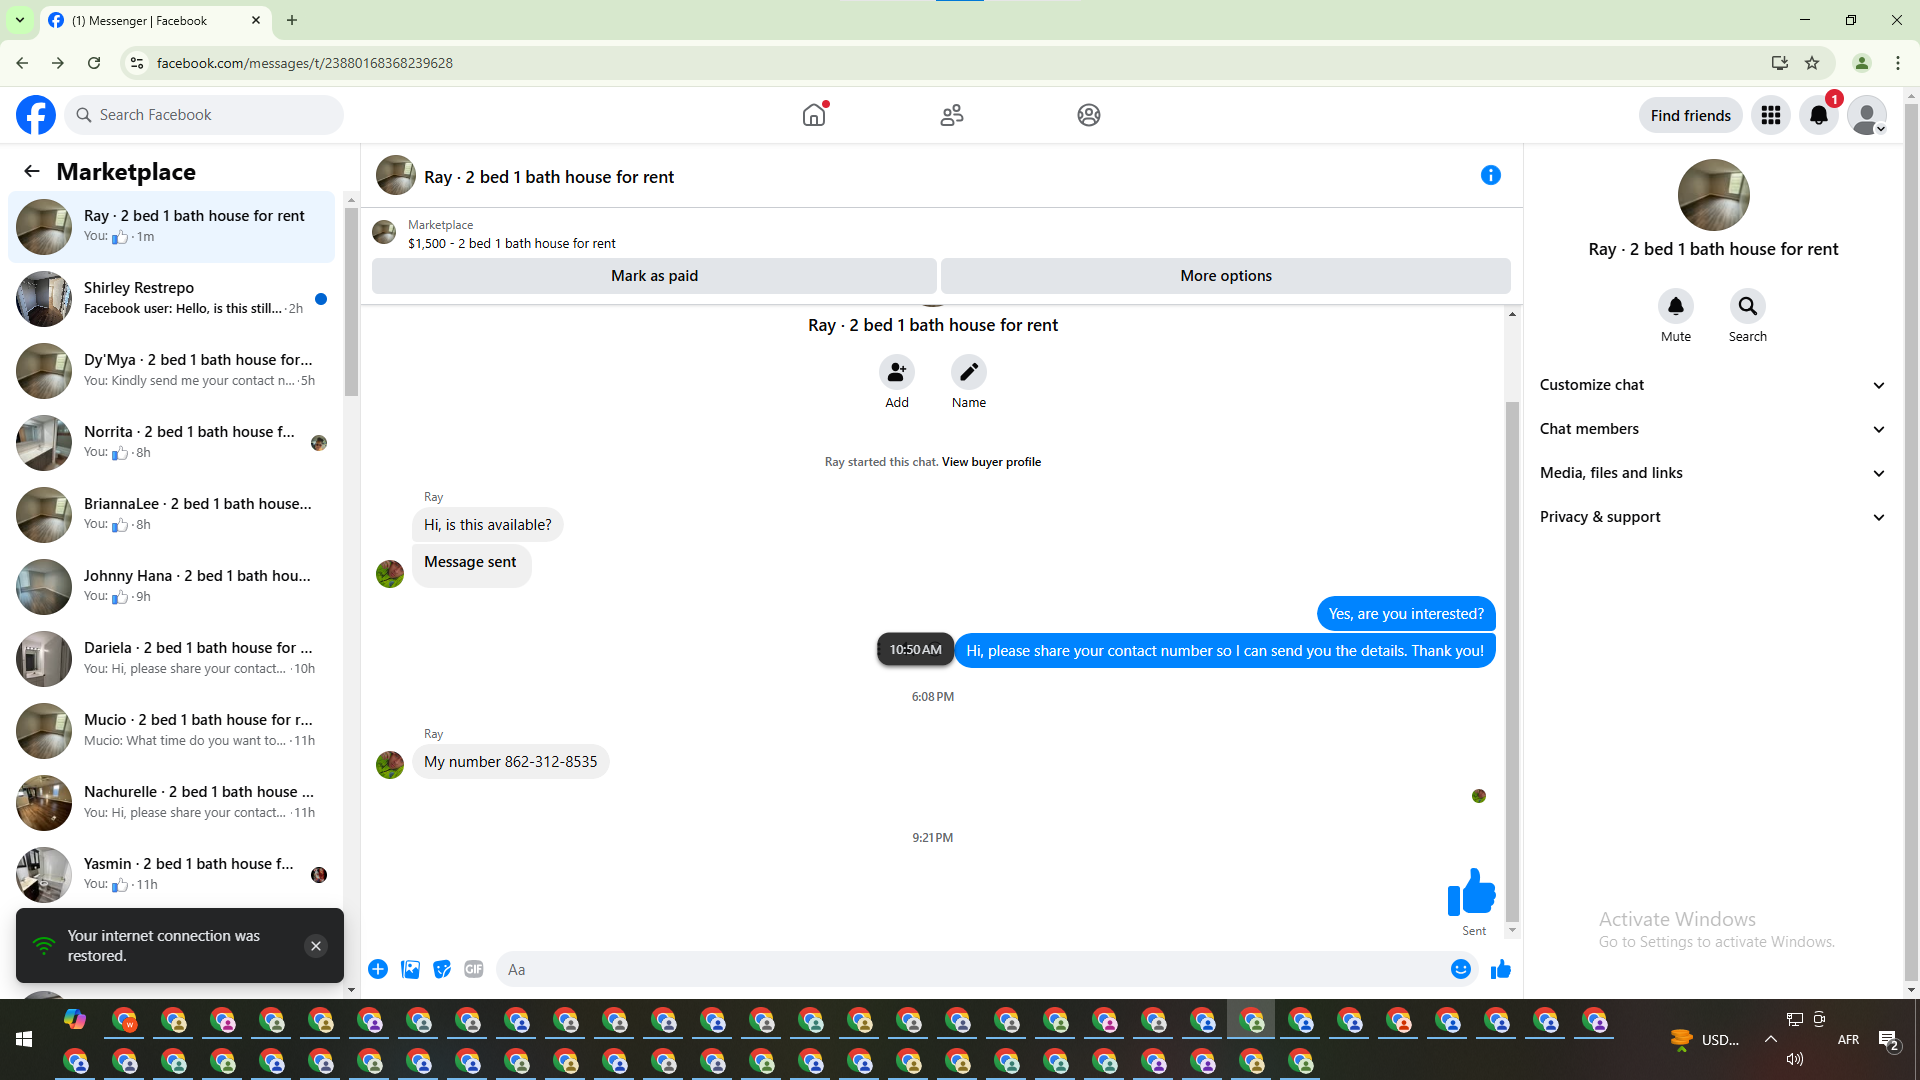Viewport: 1920px width, 1080px height.
Task: Click Ray's listing thumbnail in right panel
Action: [1713, 195]
